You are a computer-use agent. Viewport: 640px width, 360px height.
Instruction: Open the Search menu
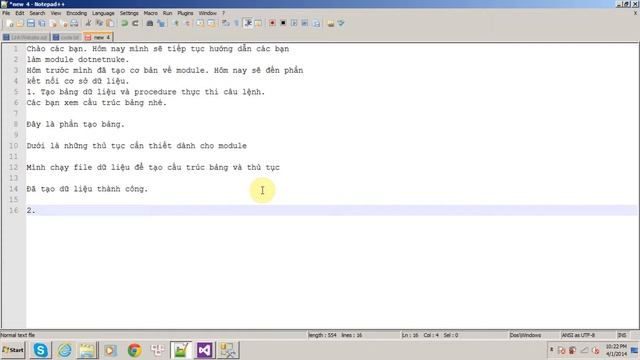point(37,13)
